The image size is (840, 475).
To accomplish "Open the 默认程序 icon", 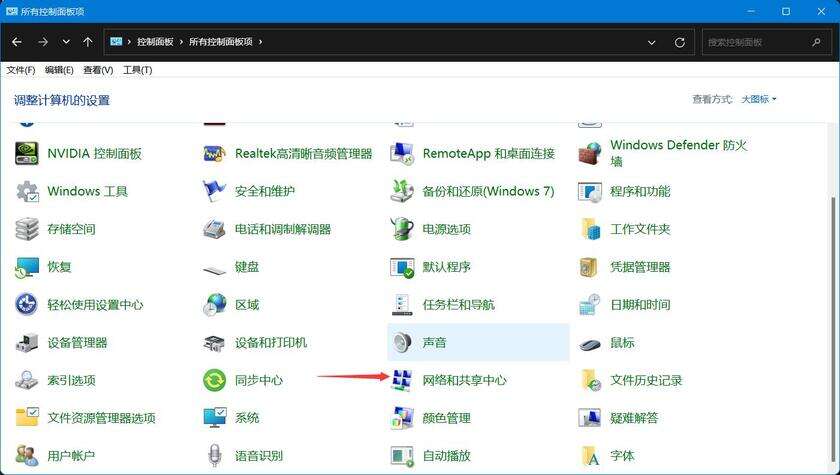I will coord(402,267).
